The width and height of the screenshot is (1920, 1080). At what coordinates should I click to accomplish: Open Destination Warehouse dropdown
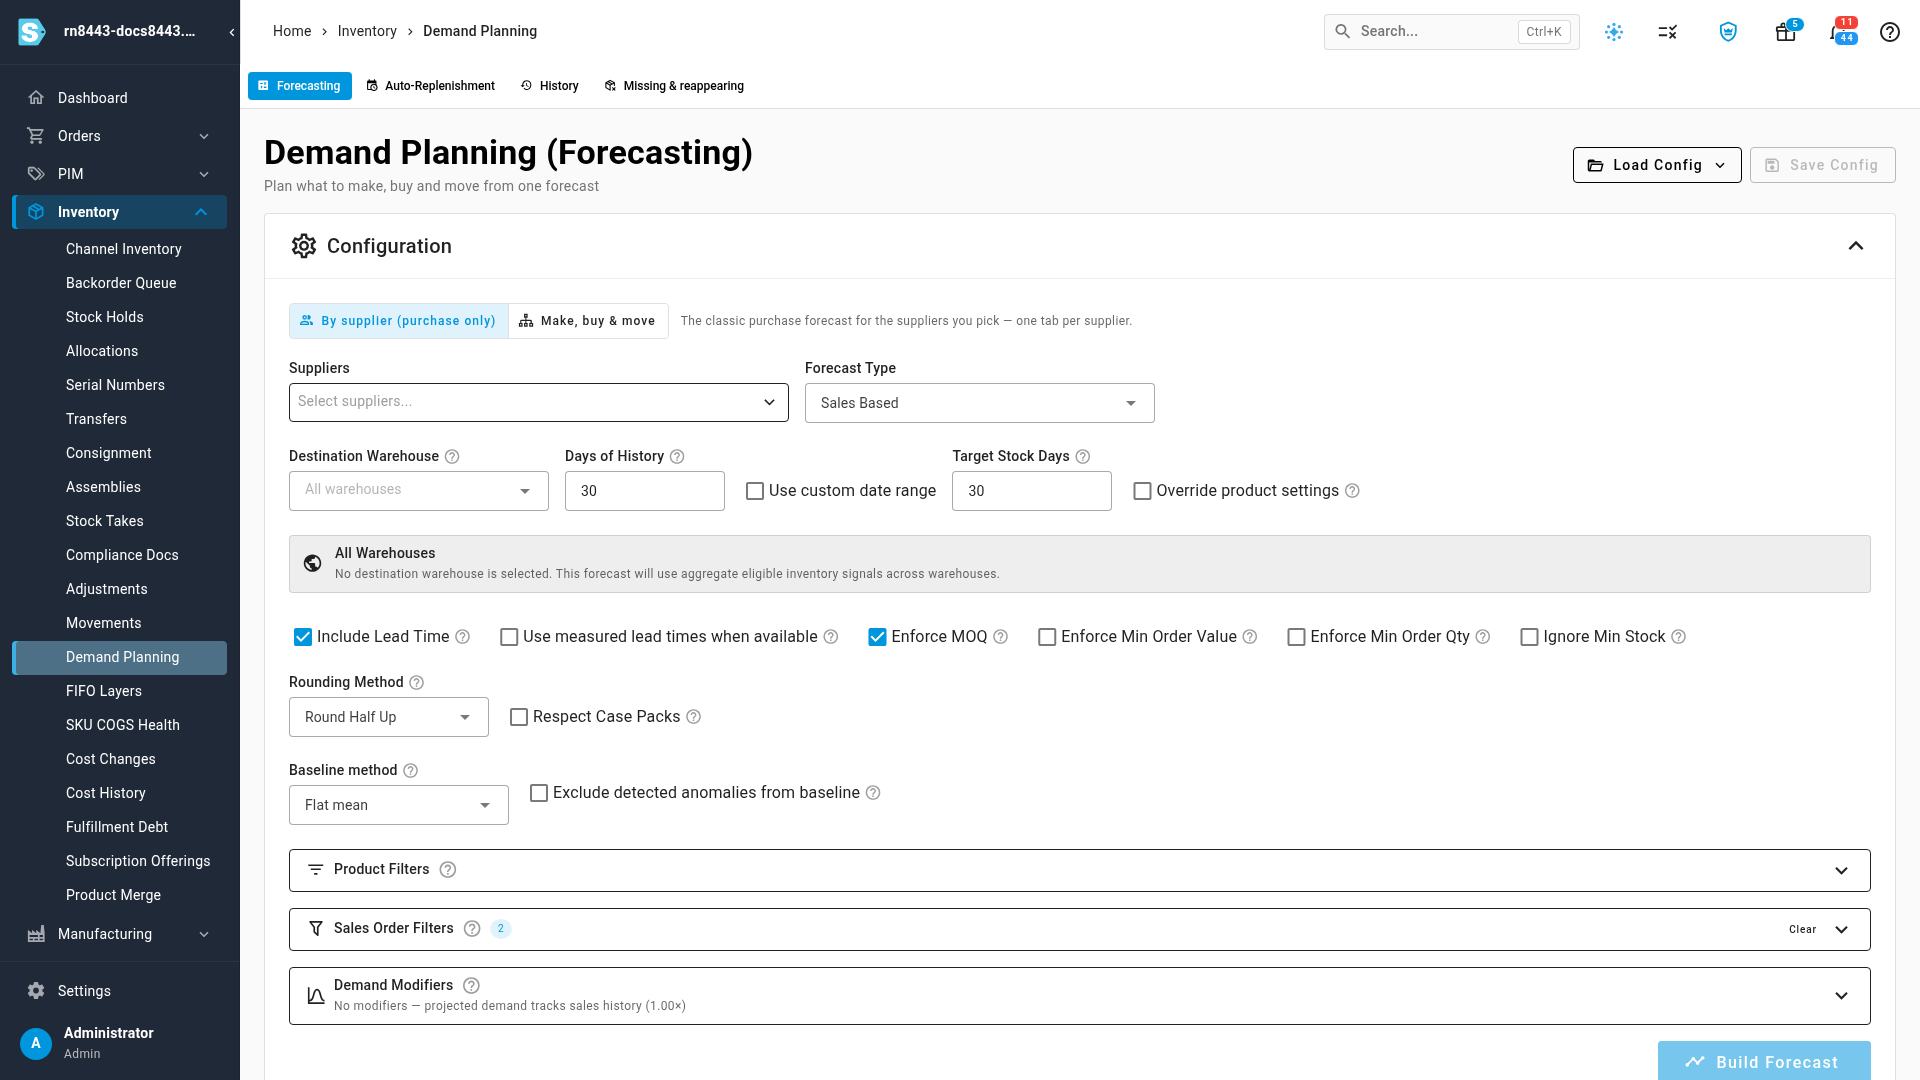coord(418,491)
